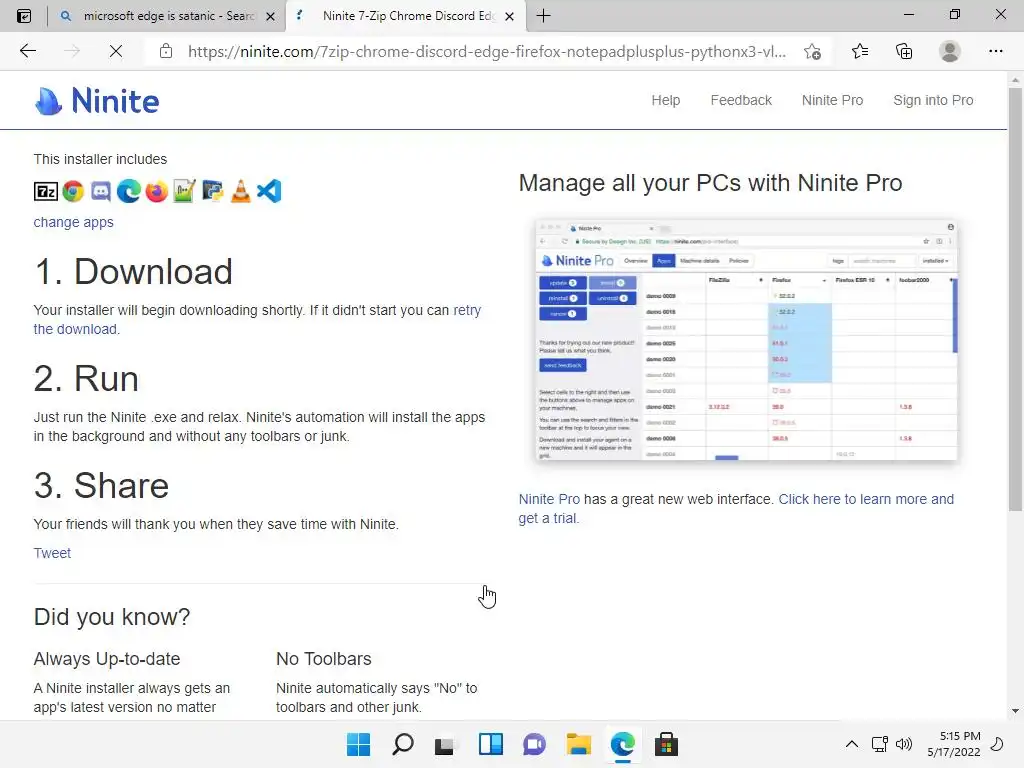View site information lock icon
The height and width of the screenshot is (768, 1024).
[166, 51]
